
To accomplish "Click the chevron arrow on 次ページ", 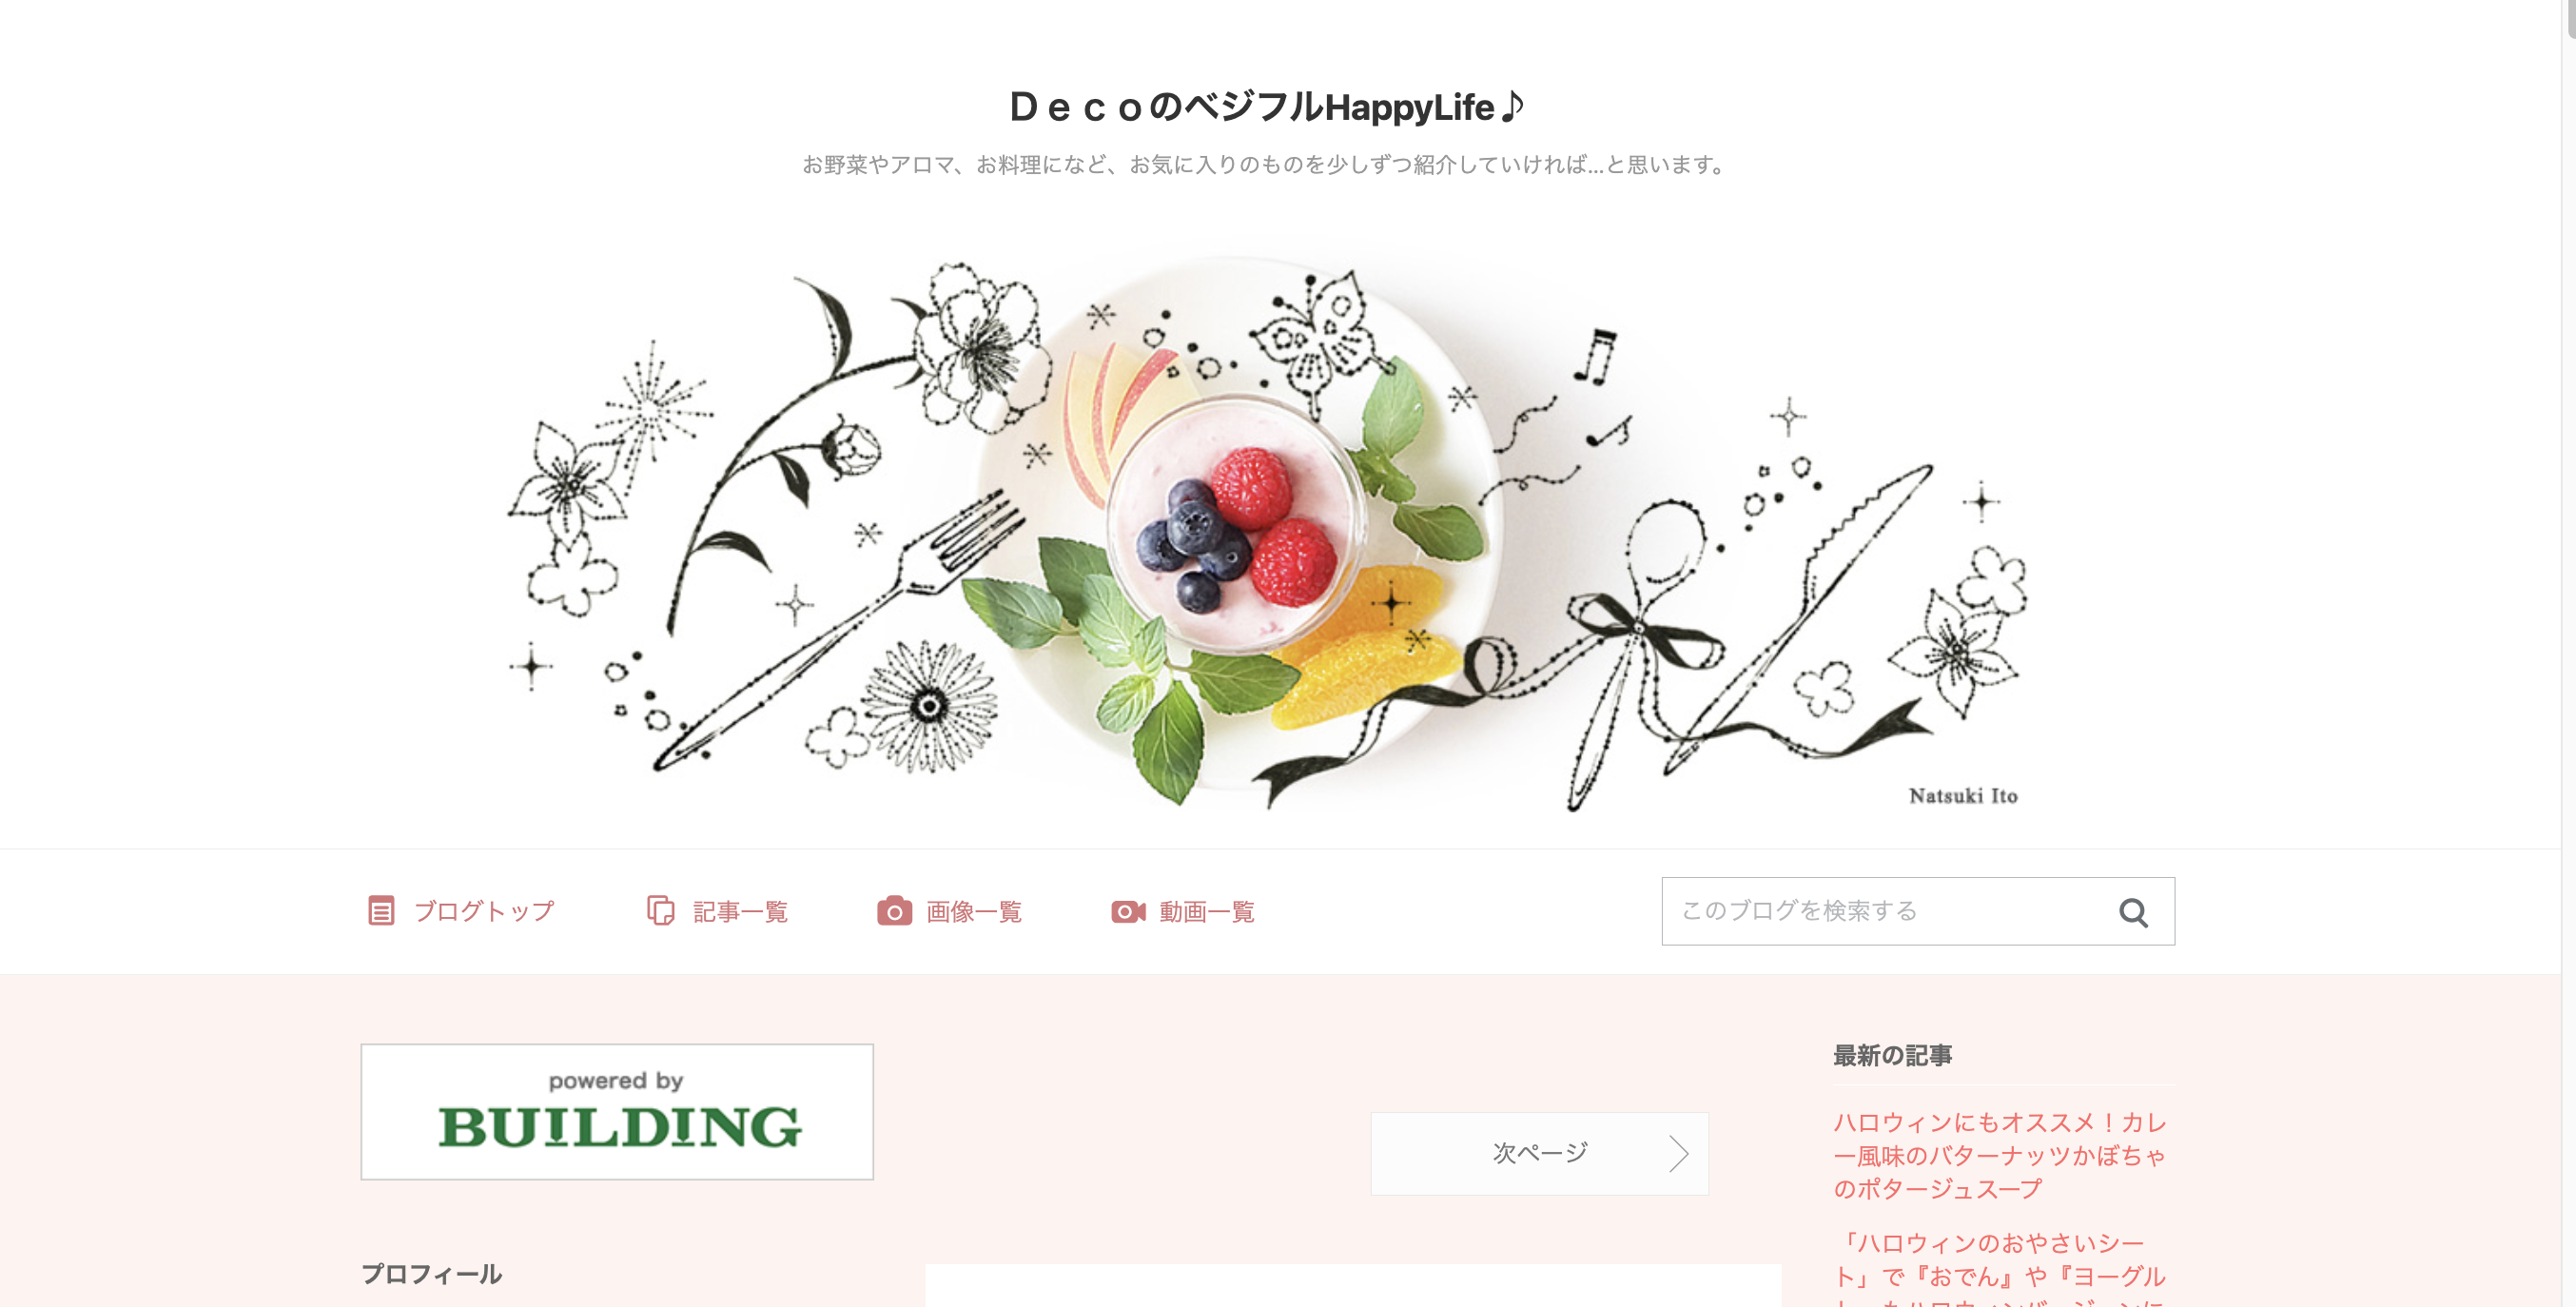I will pyautogui.click(x=1678, y=1153).
